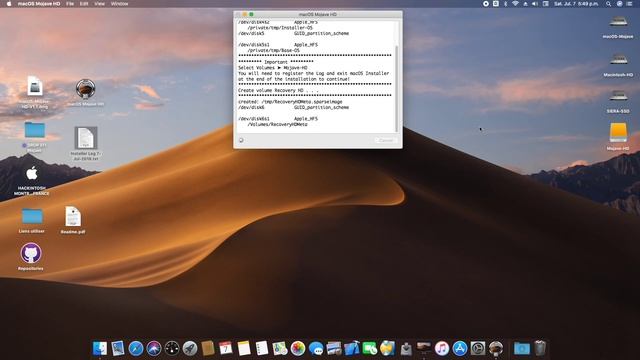Open App Store from the Dock

tap(460, 348)
